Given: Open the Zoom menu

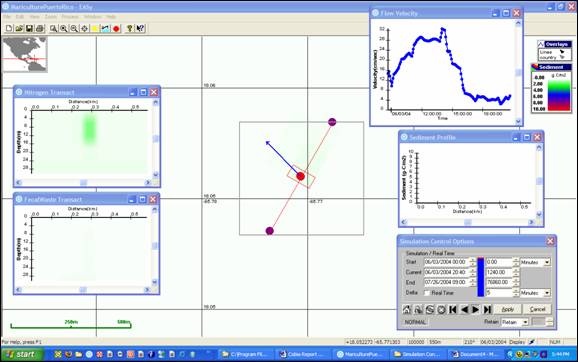Looking at the screenshot, I should coord(51,17).
